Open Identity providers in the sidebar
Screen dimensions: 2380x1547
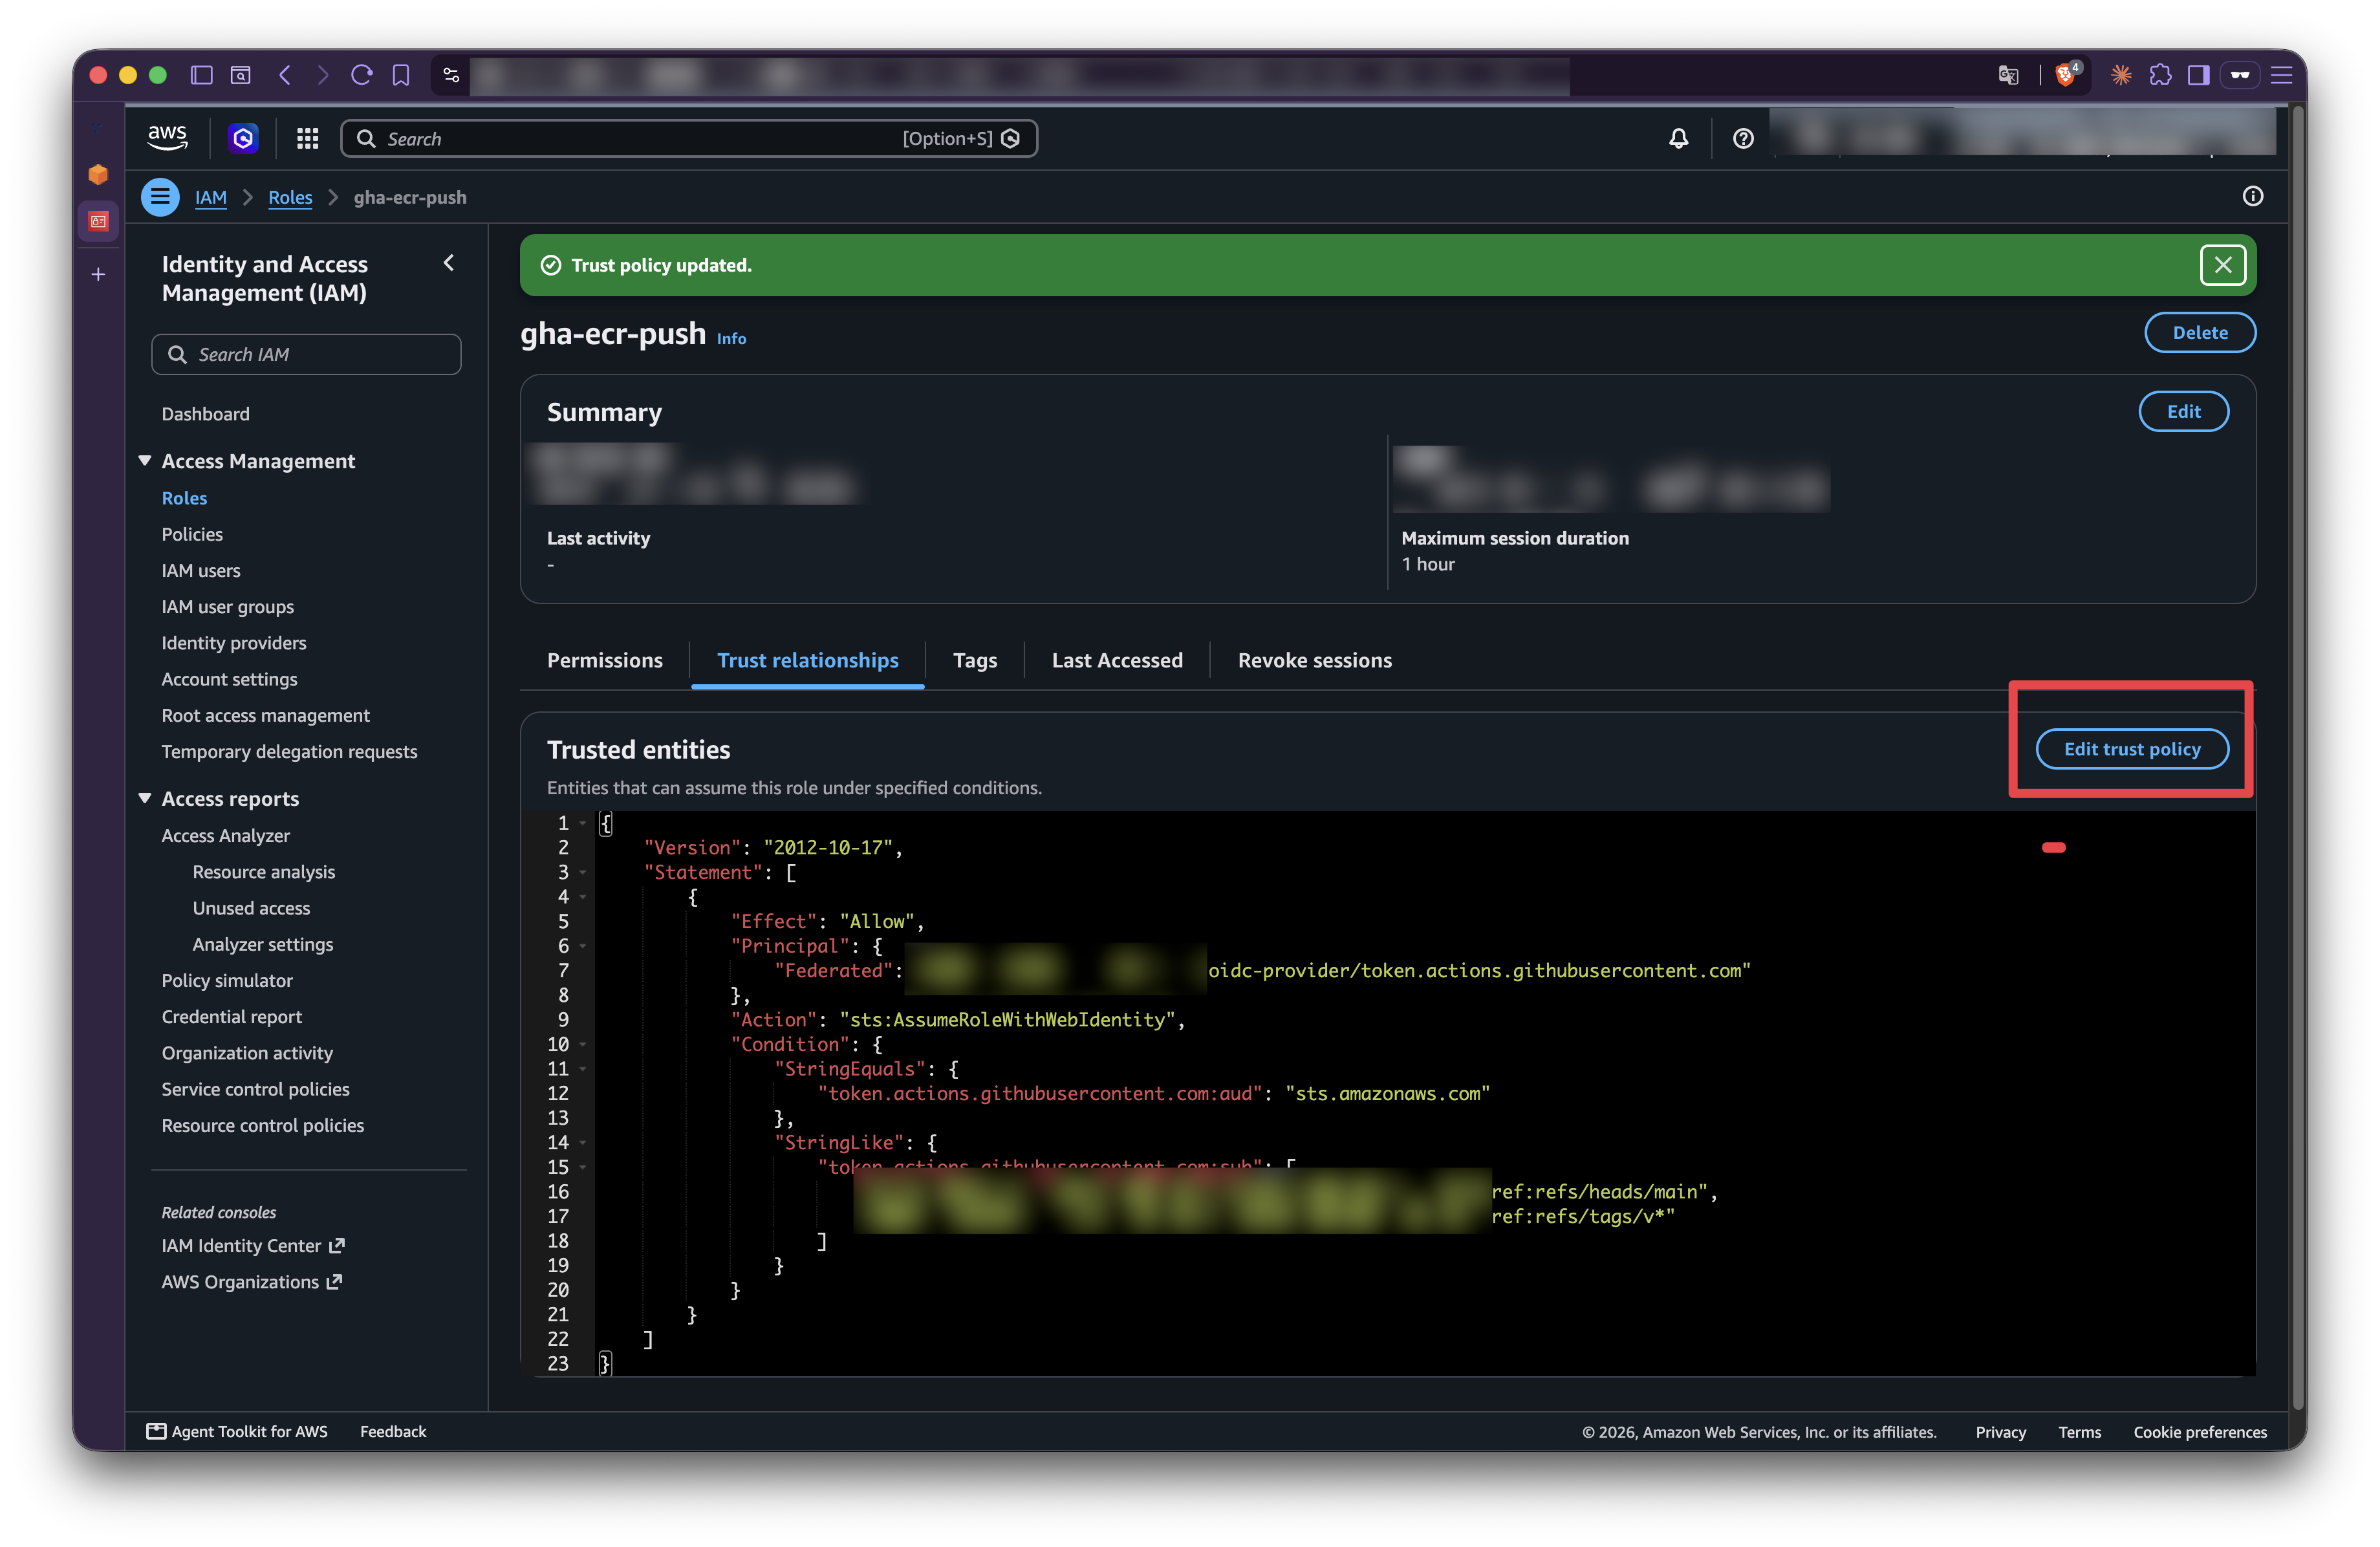(x=234, y=643)
